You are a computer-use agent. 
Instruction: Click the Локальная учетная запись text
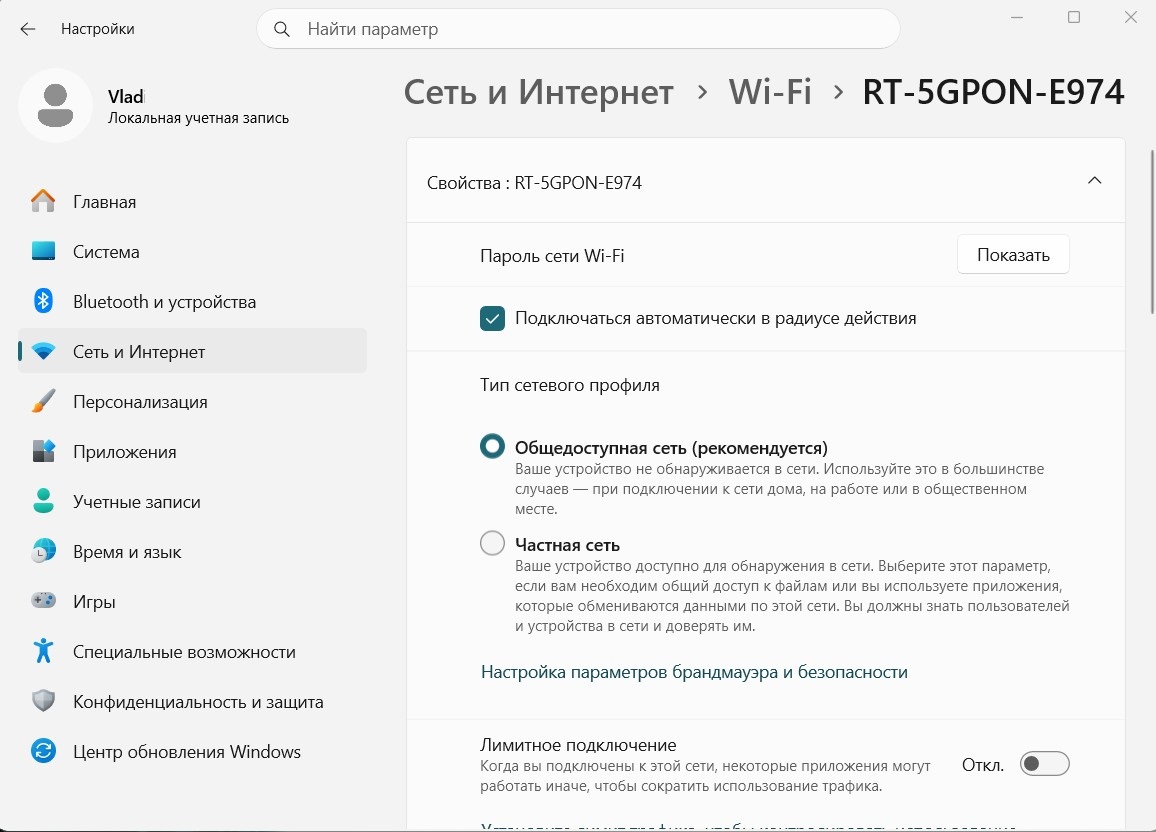point(198,118)
